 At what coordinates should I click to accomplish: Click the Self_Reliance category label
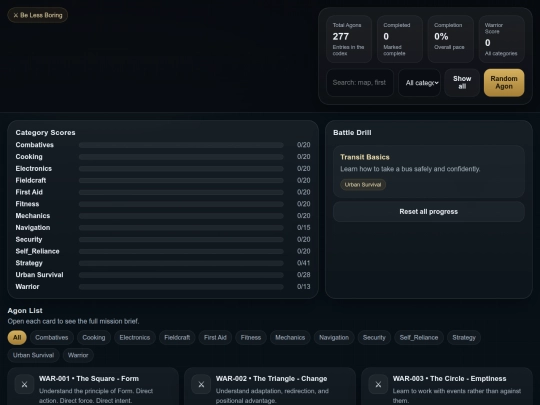37,251
